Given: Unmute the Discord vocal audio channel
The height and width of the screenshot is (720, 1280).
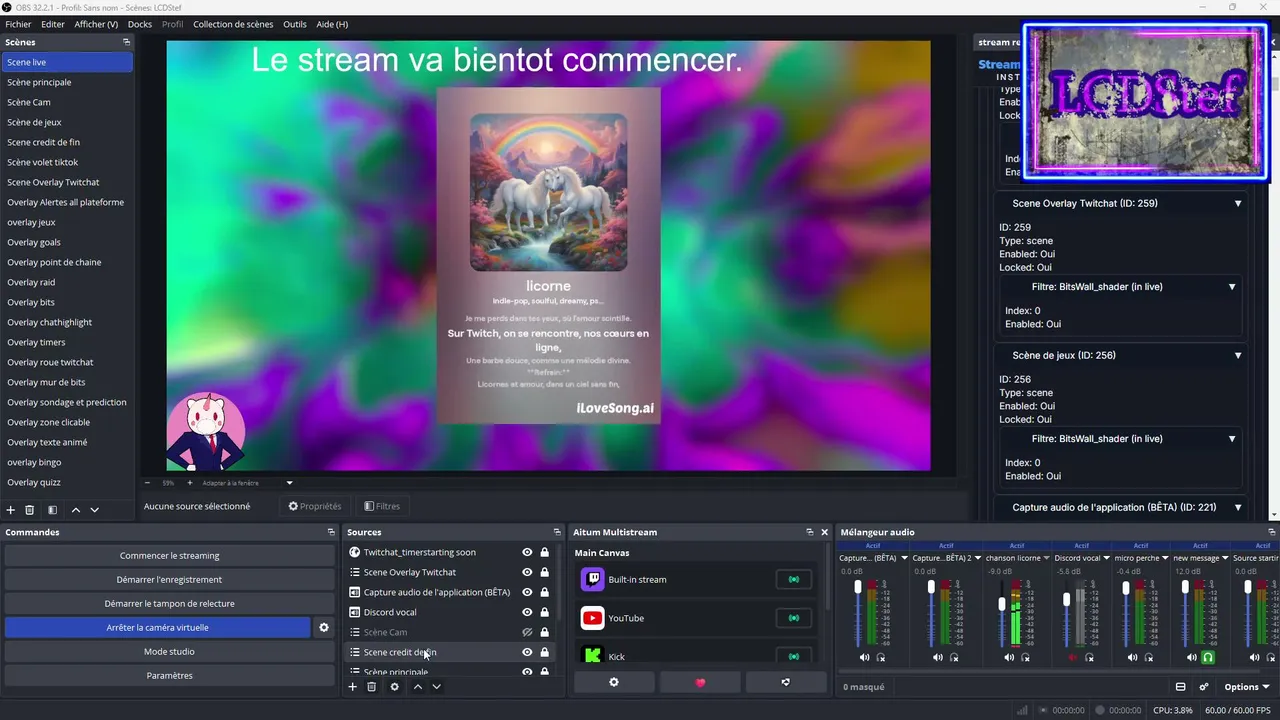Looking at the screenshot, I should click(1073, 657).
